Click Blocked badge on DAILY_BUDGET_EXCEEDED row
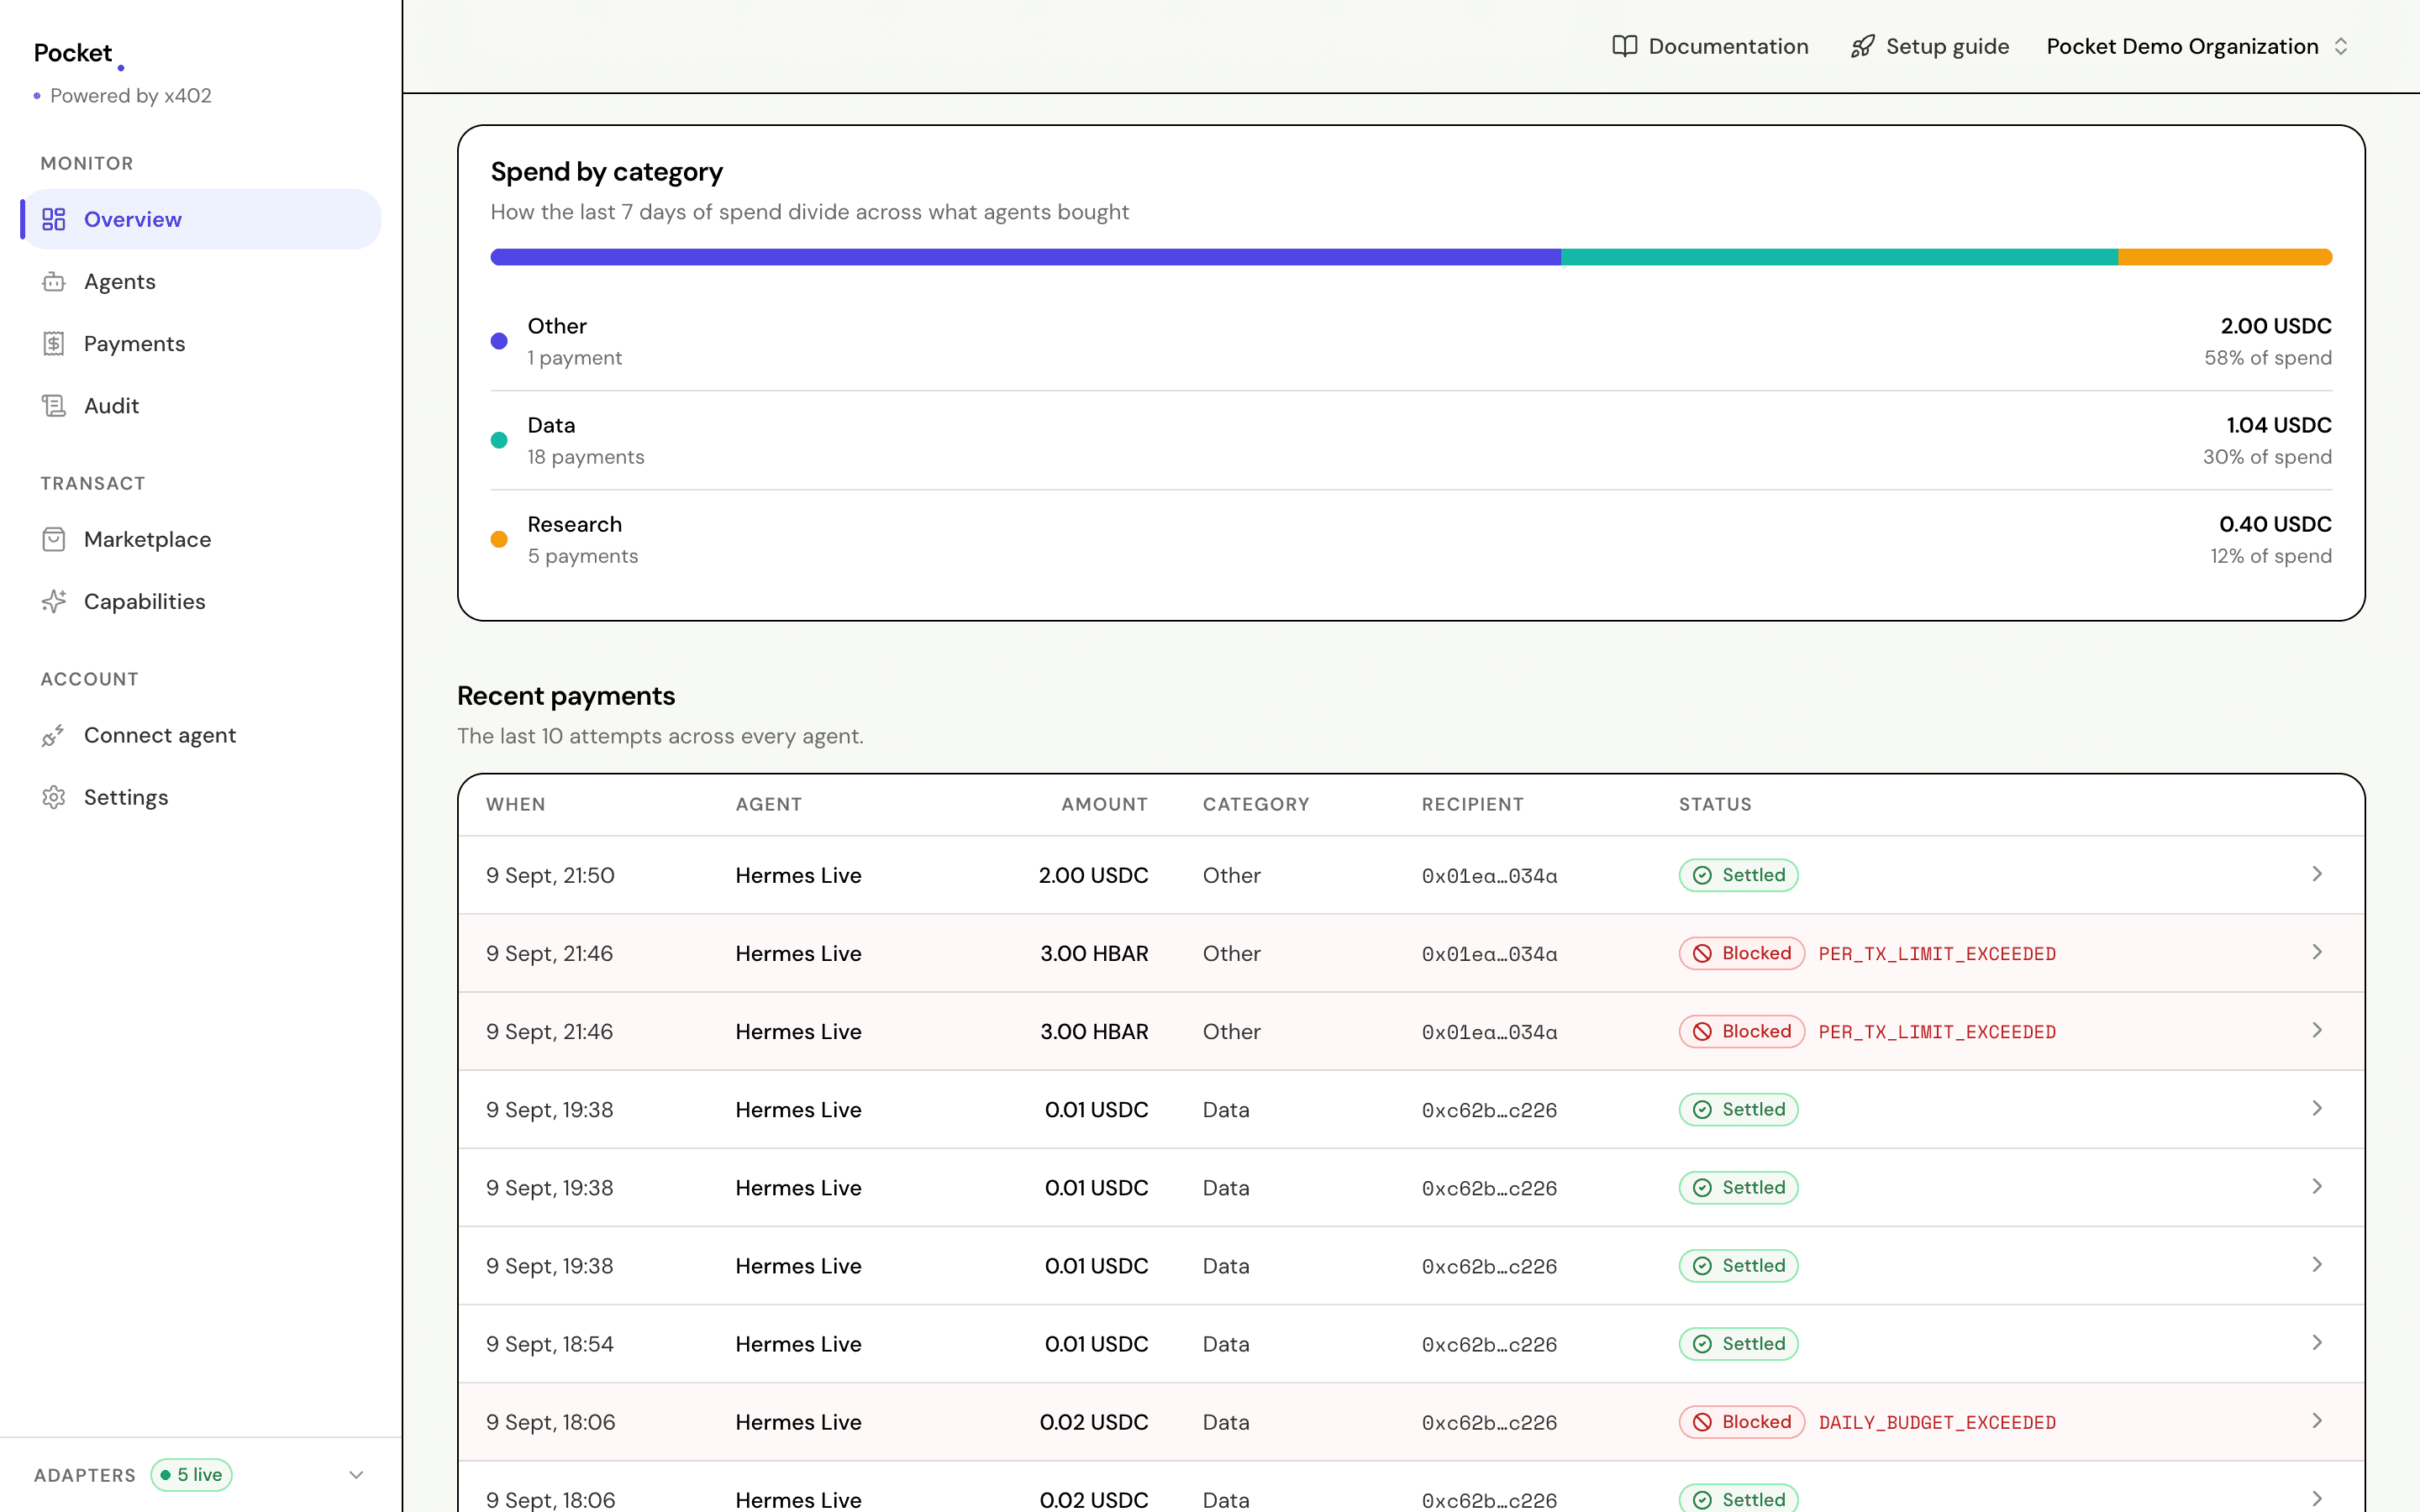This screenshot has width=2420, height=1512. click(x=1742, y=1422)
